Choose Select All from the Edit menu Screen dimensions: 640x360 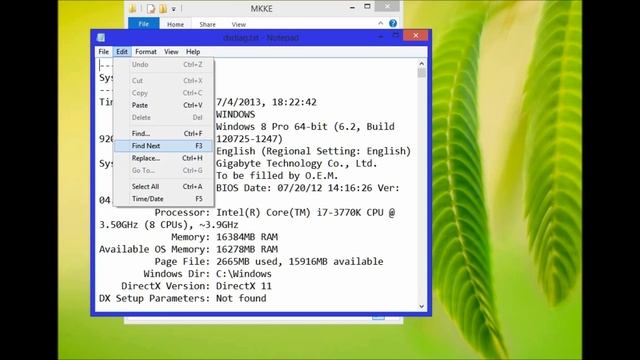click(164, 187)
